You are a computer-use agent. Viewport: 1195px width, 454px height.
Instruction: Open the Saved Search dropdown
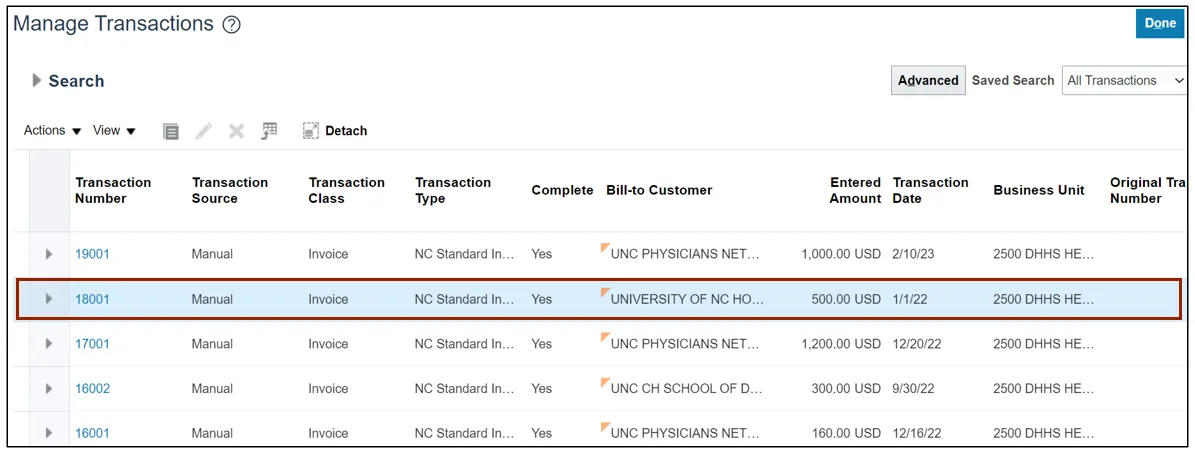click(1124, 80)
